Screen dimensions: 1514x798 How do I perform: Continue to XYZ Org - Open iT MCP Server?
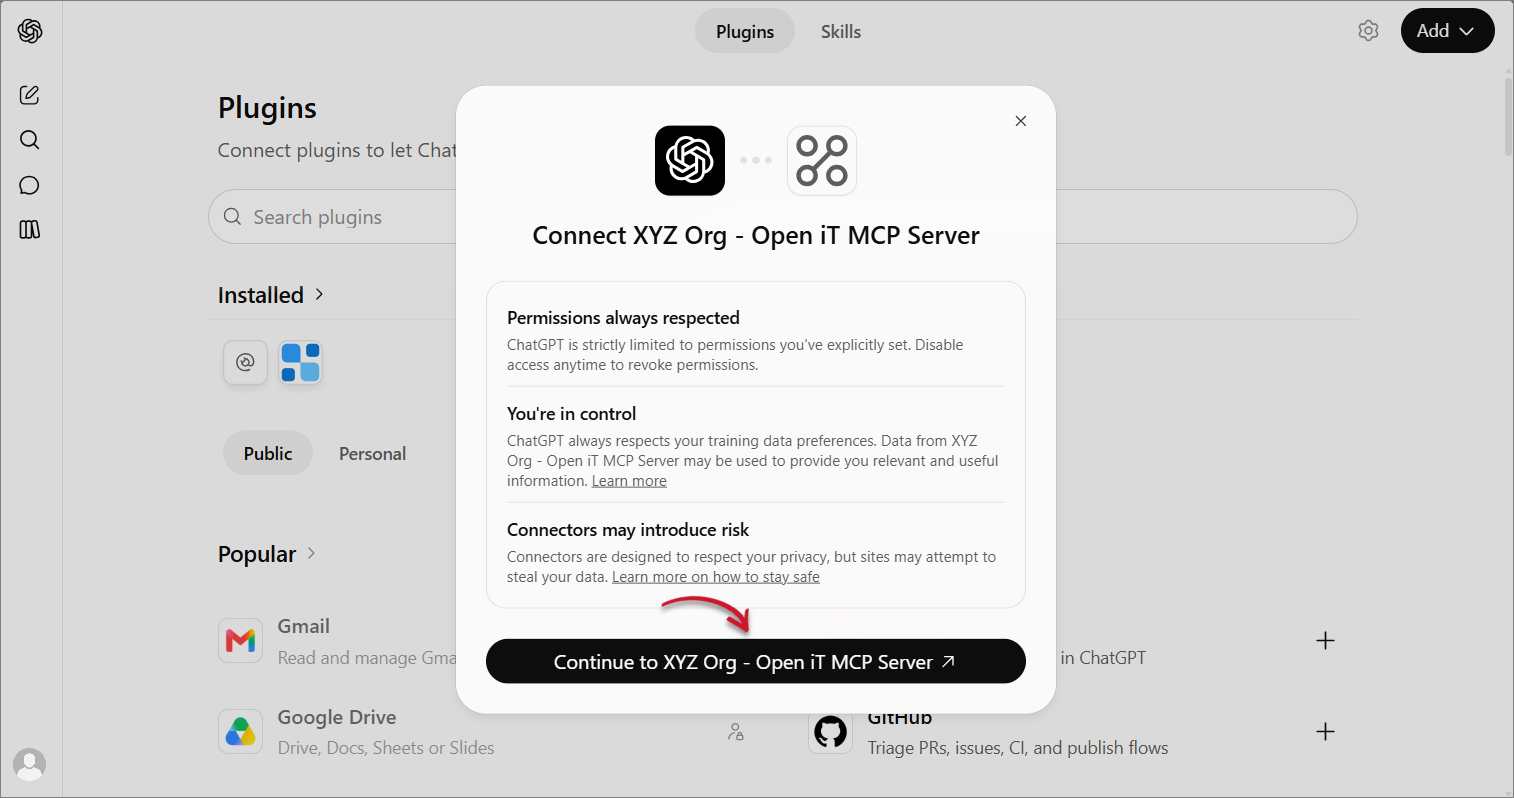(x=756, y=662)
